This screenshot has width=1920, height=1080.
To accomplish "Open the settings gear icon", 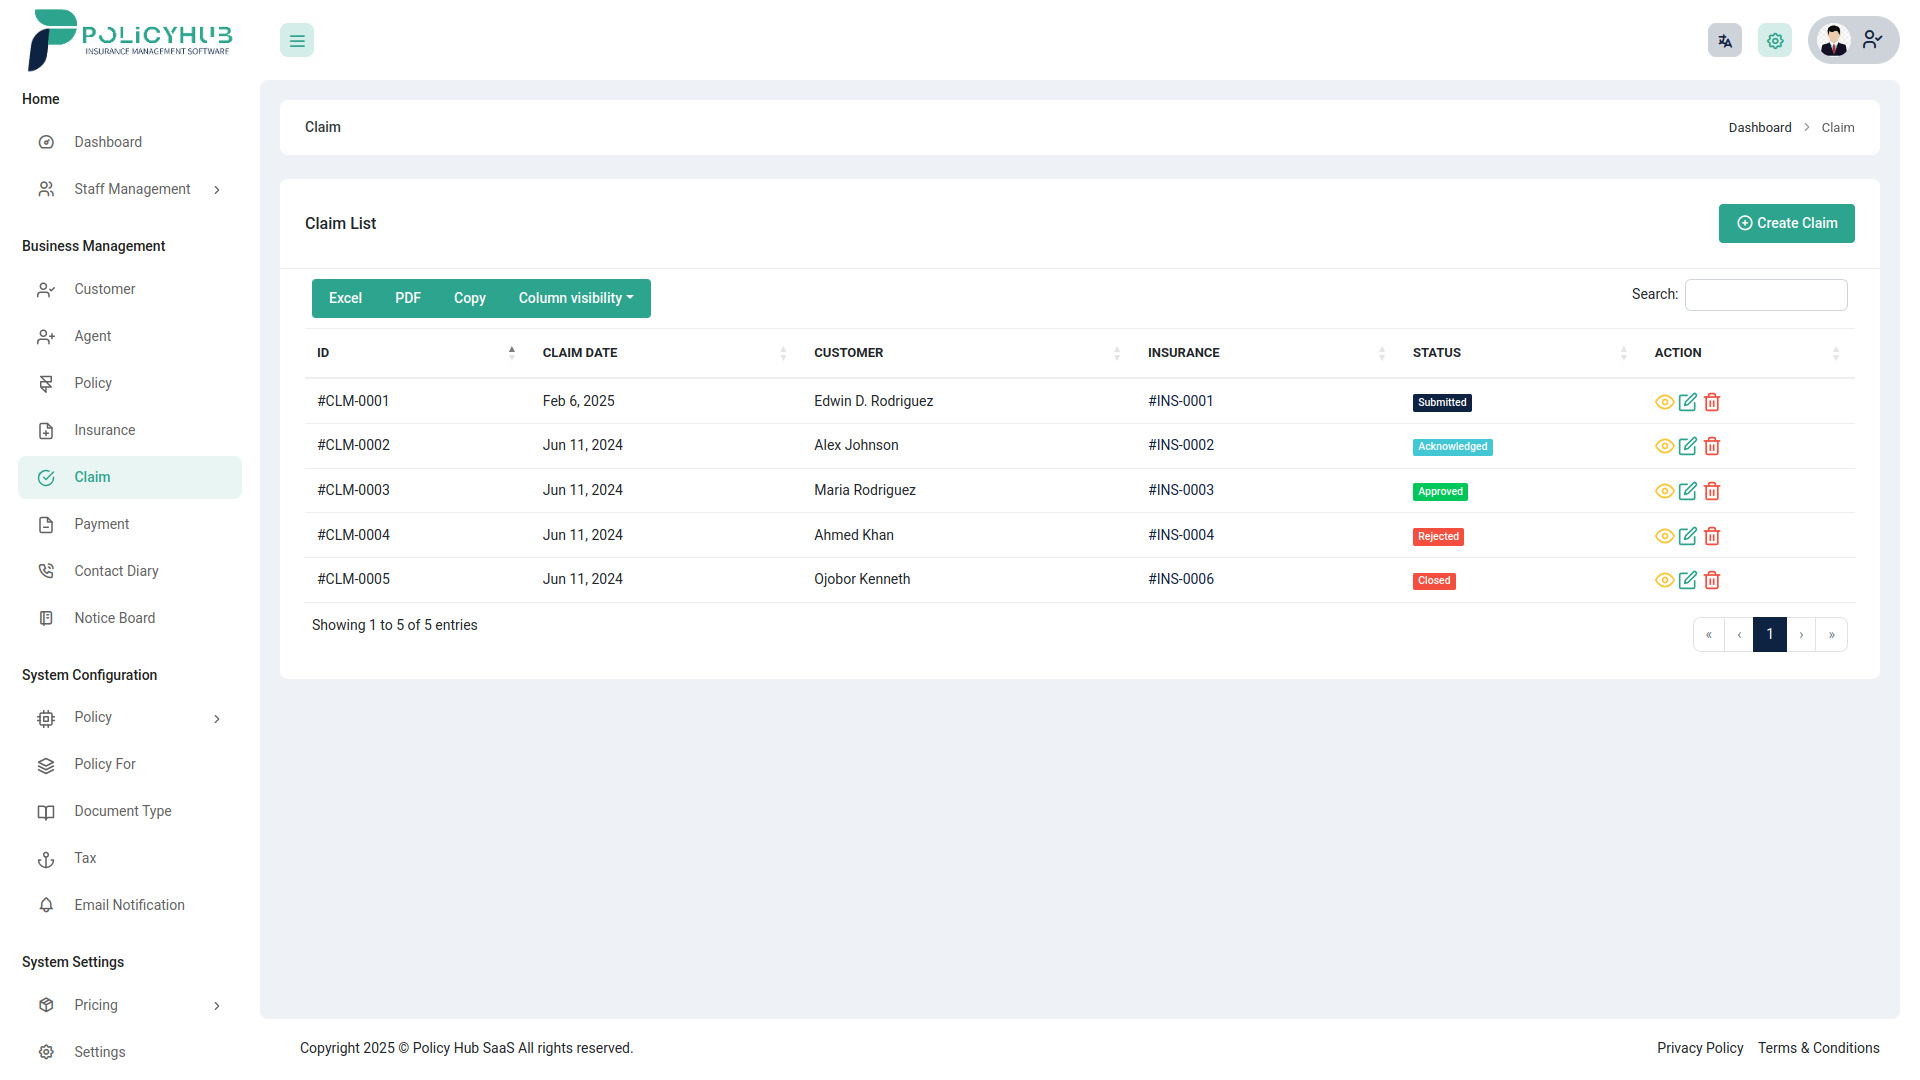I will (x=1775, y=40).
